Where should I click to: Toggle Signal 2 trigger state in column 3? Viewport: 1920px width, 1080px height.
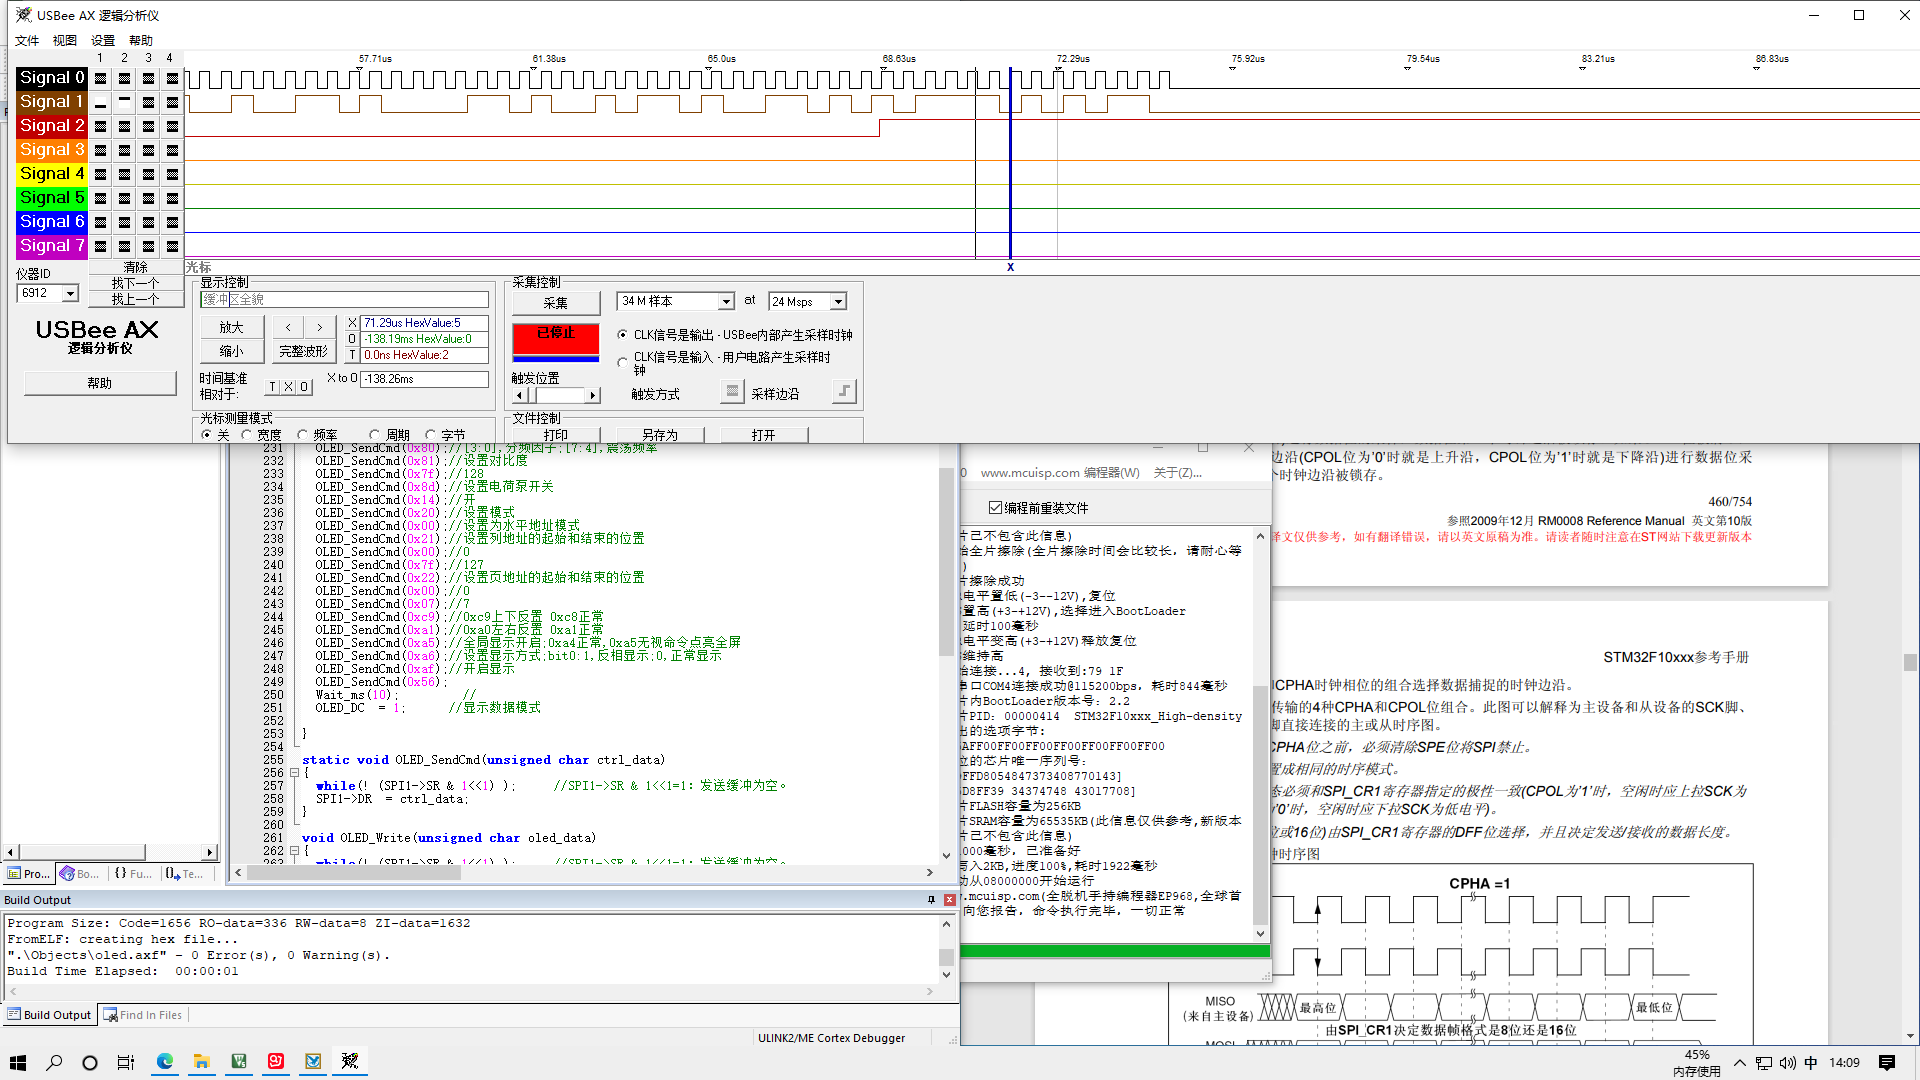click(148, 126)
